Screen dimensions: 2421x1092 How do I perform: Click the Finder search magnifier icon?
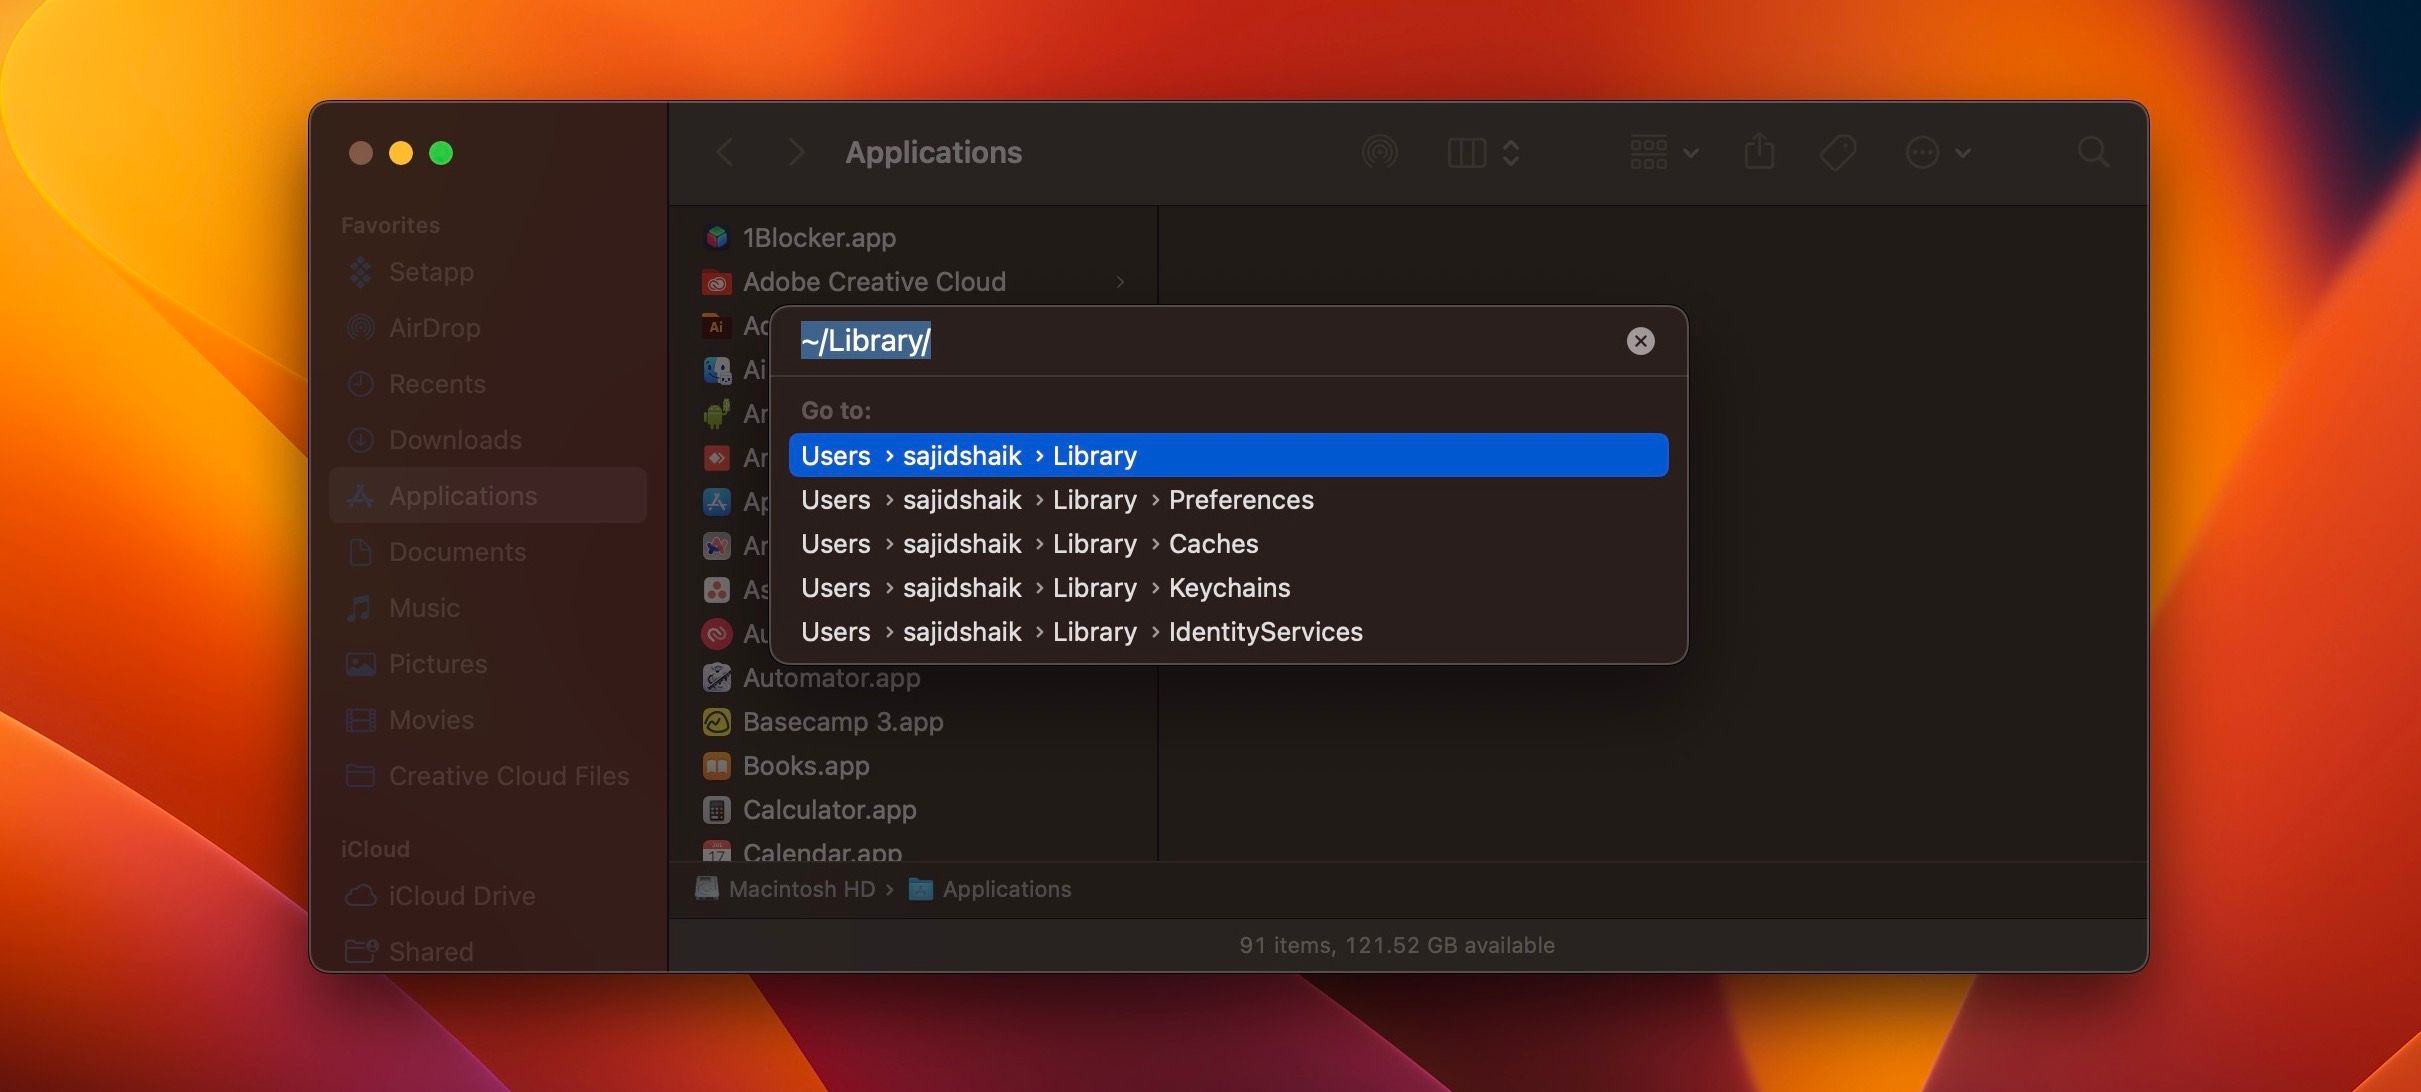pyautogui.click(x=2094, y=153)
